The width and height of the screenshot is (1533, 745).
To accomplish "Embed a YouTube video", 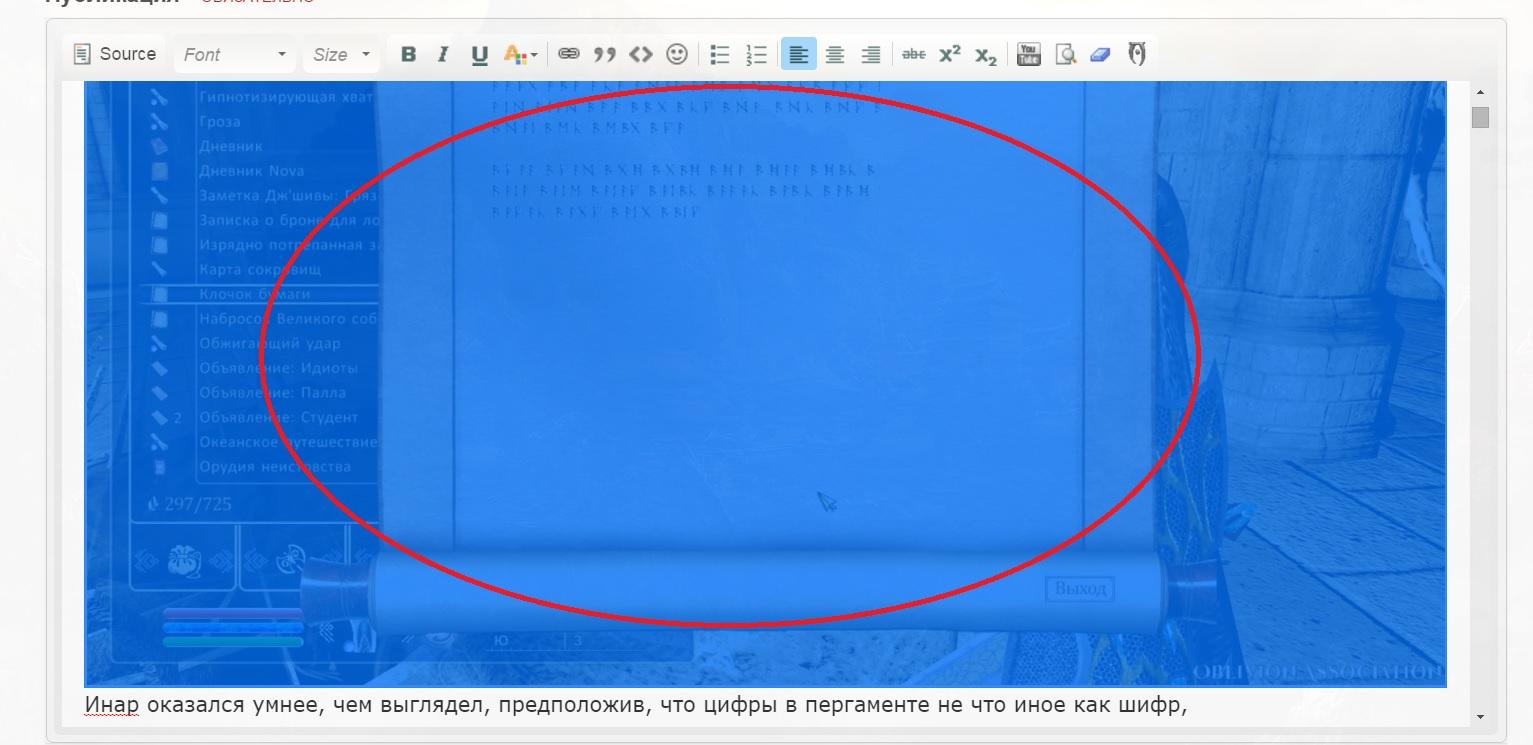I will [x=1028, y=55].
